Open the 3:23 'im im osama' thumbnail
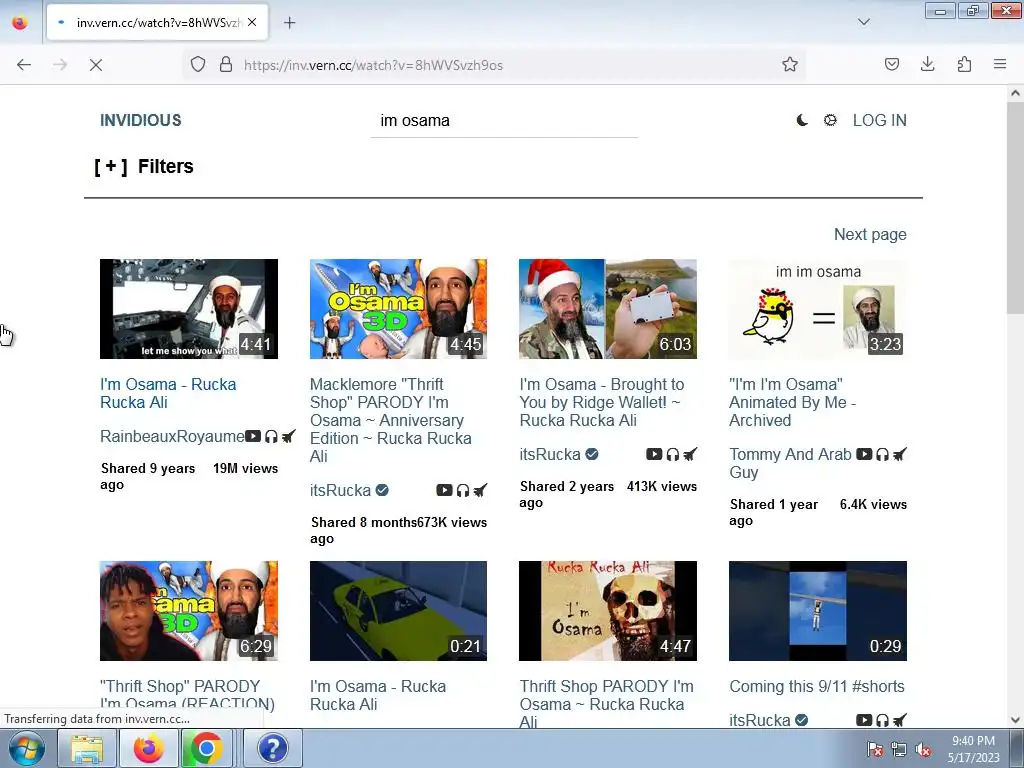1024x768 pixels. pos(818,309)
